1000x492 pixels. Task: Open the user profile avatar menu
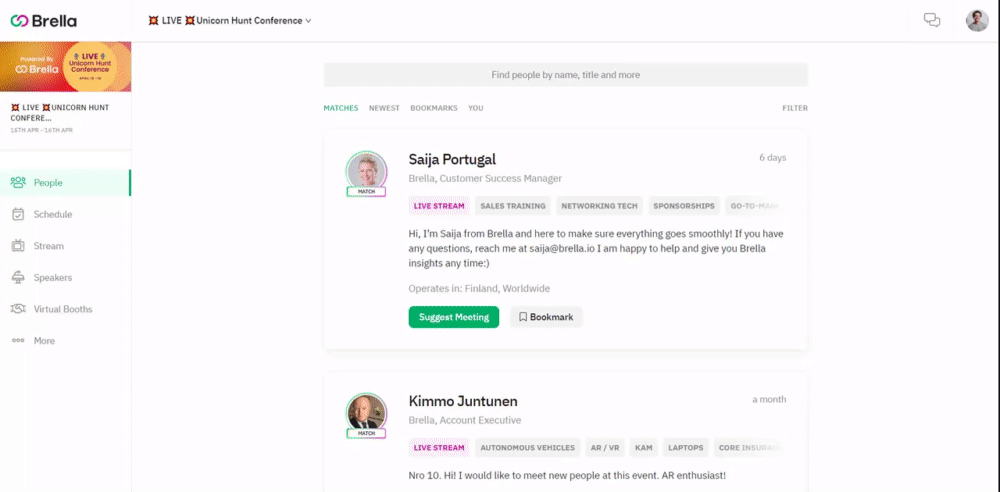[976, 20]
